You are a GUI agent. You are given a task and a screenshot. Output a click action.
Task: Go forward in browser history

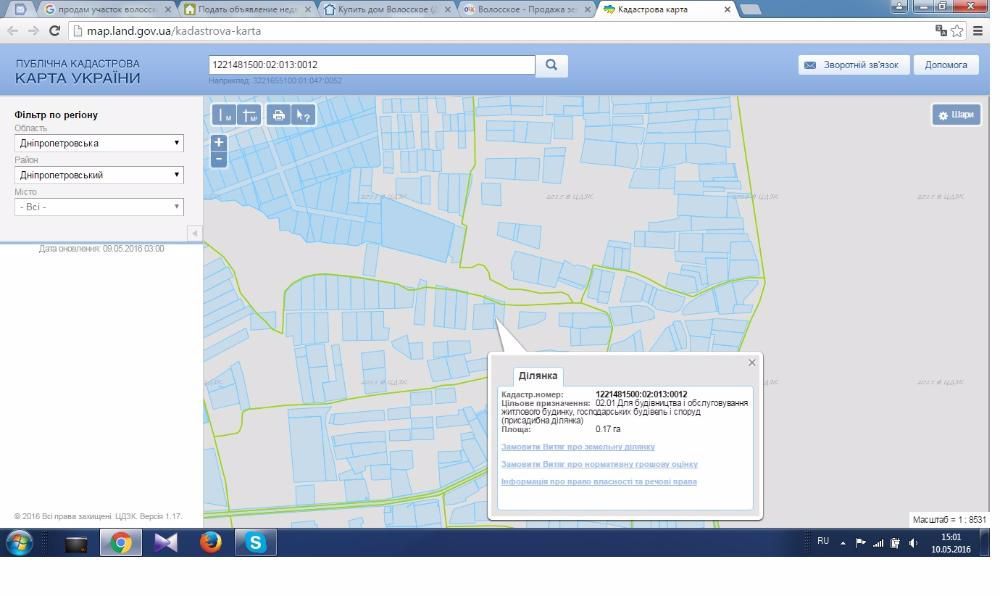(x=33, y=31)
